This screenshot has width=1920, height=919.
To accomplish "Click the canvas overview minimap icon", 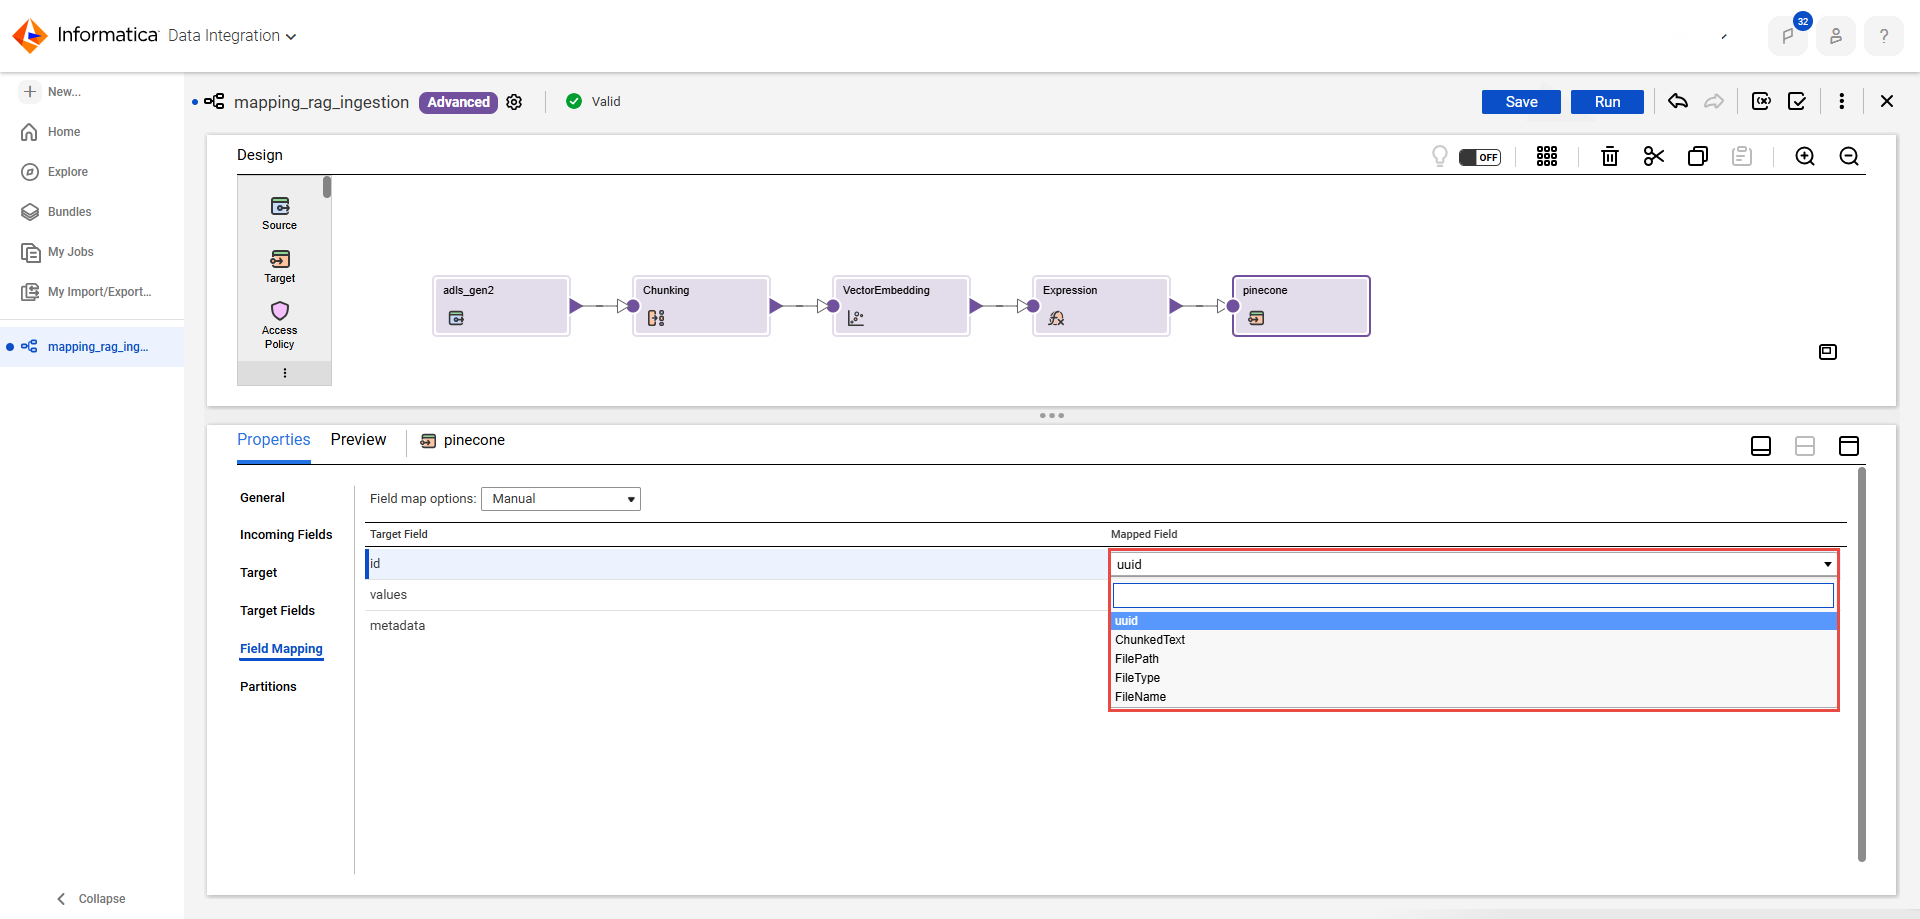I will (1828, 352).
